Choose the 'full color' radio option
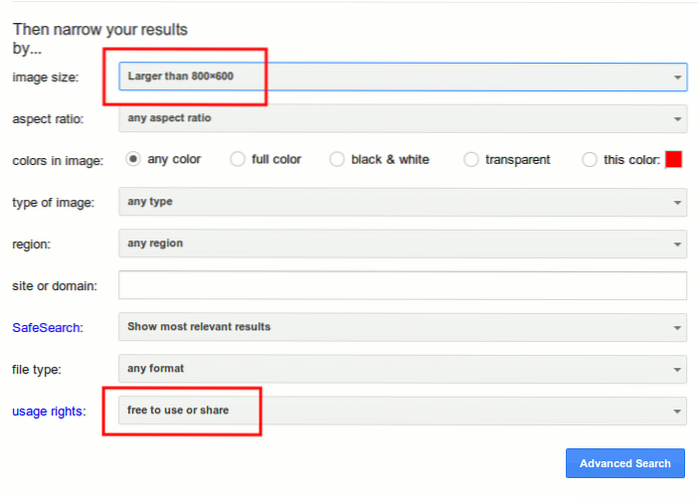Viewport: 698px width, 498px height. click(x=237, y=159)
